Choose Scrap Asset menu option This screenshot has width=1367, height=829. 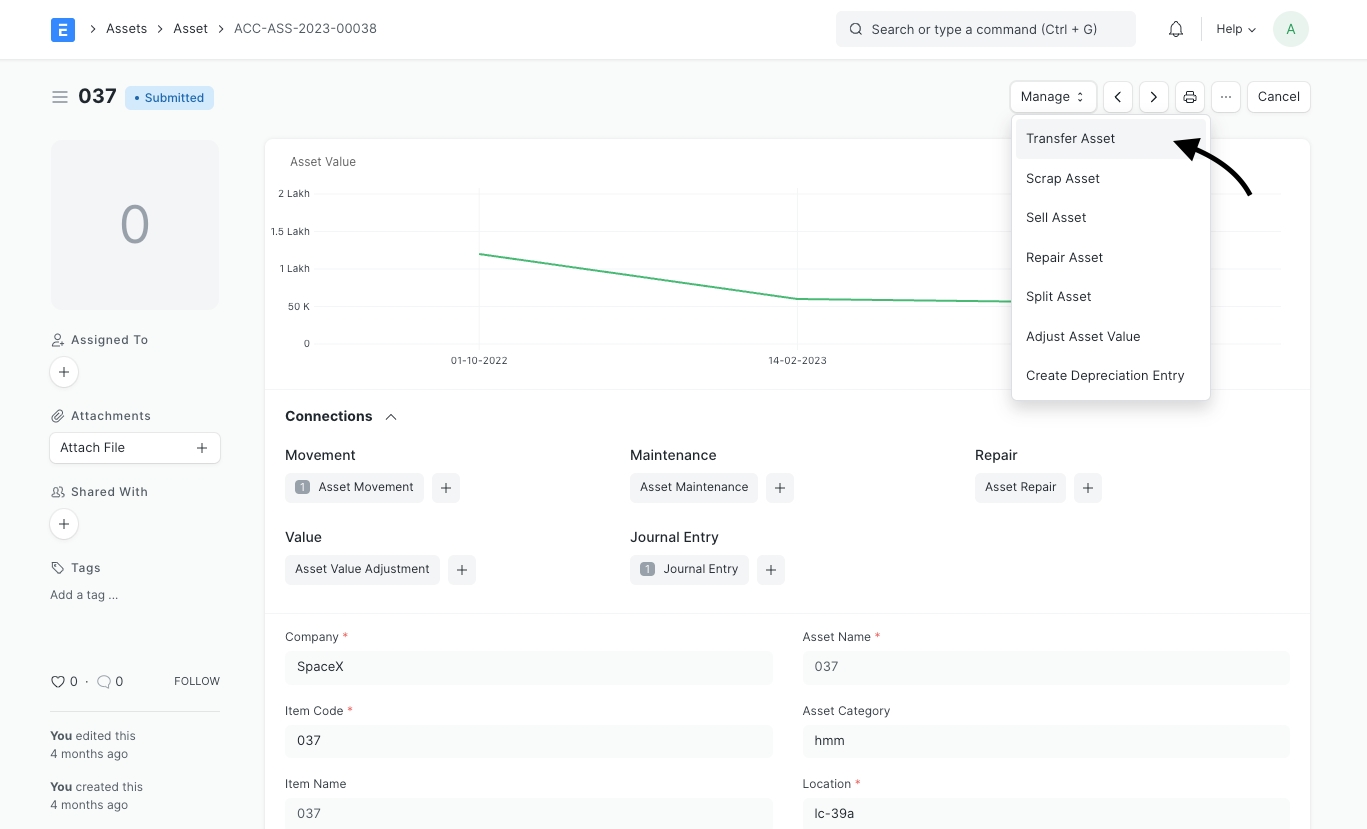click(1063, 178)
